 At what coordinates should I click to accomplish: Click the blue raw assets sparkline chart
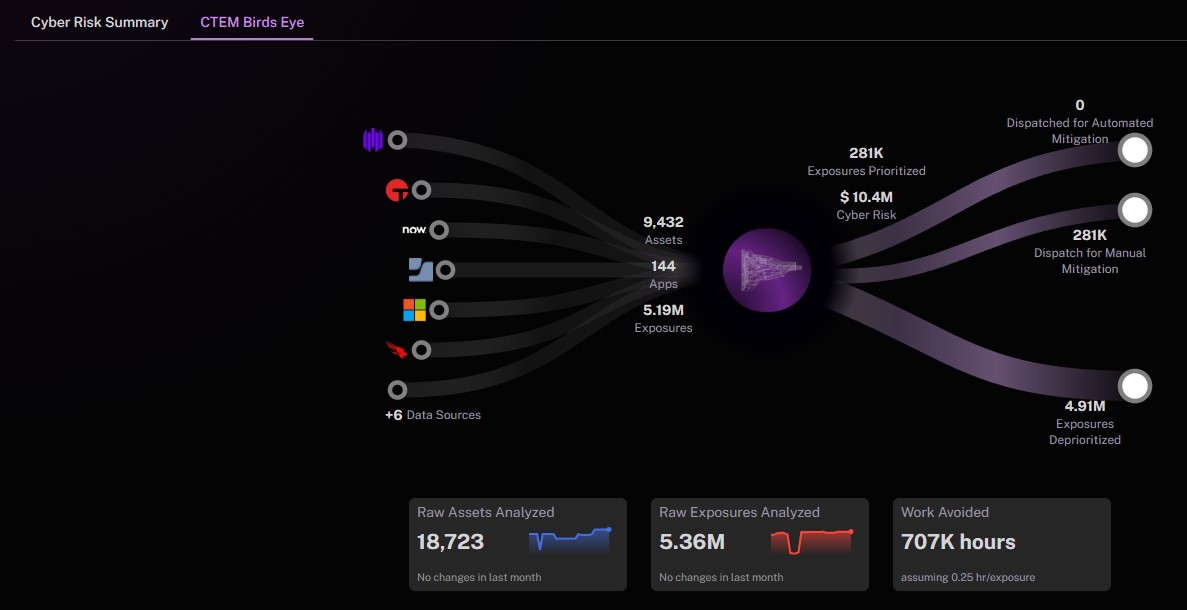(x=570, y=540)
